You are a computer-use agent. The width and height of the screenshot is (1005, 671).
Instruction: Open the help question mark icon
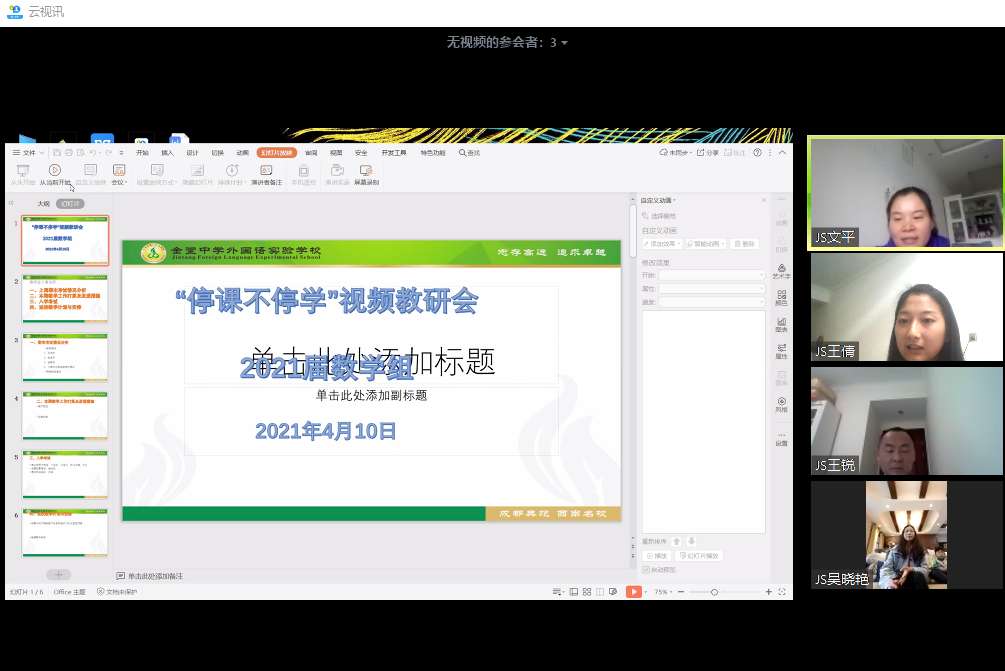tap(756, 153)
